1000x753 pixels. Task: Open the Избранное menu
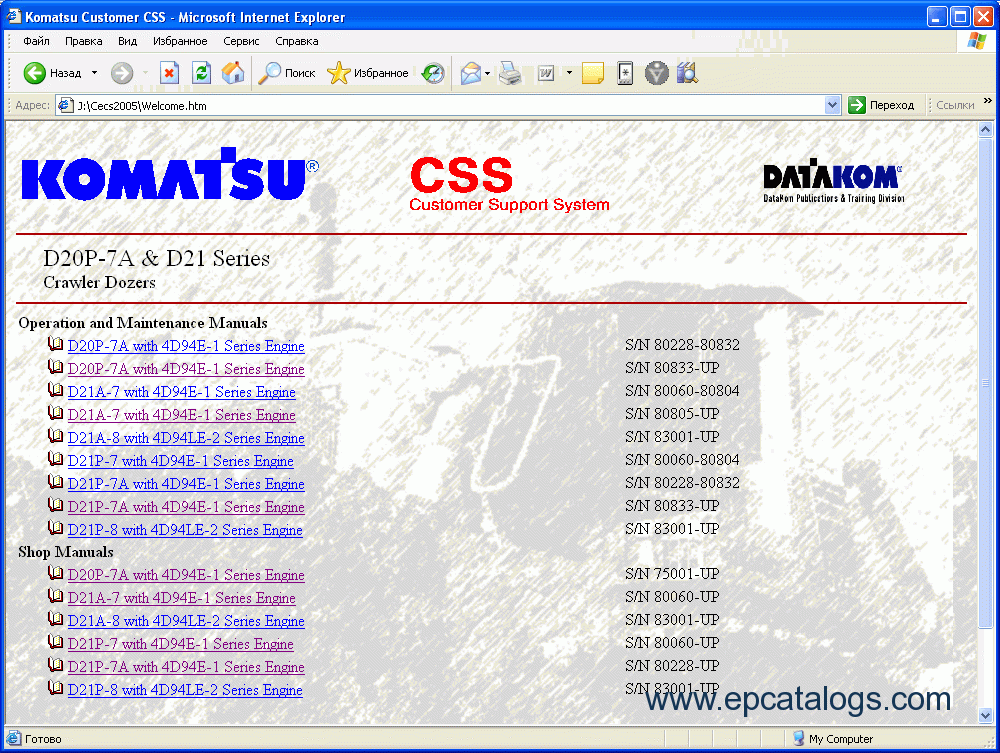pyautogui.click(x=180, y=41)
